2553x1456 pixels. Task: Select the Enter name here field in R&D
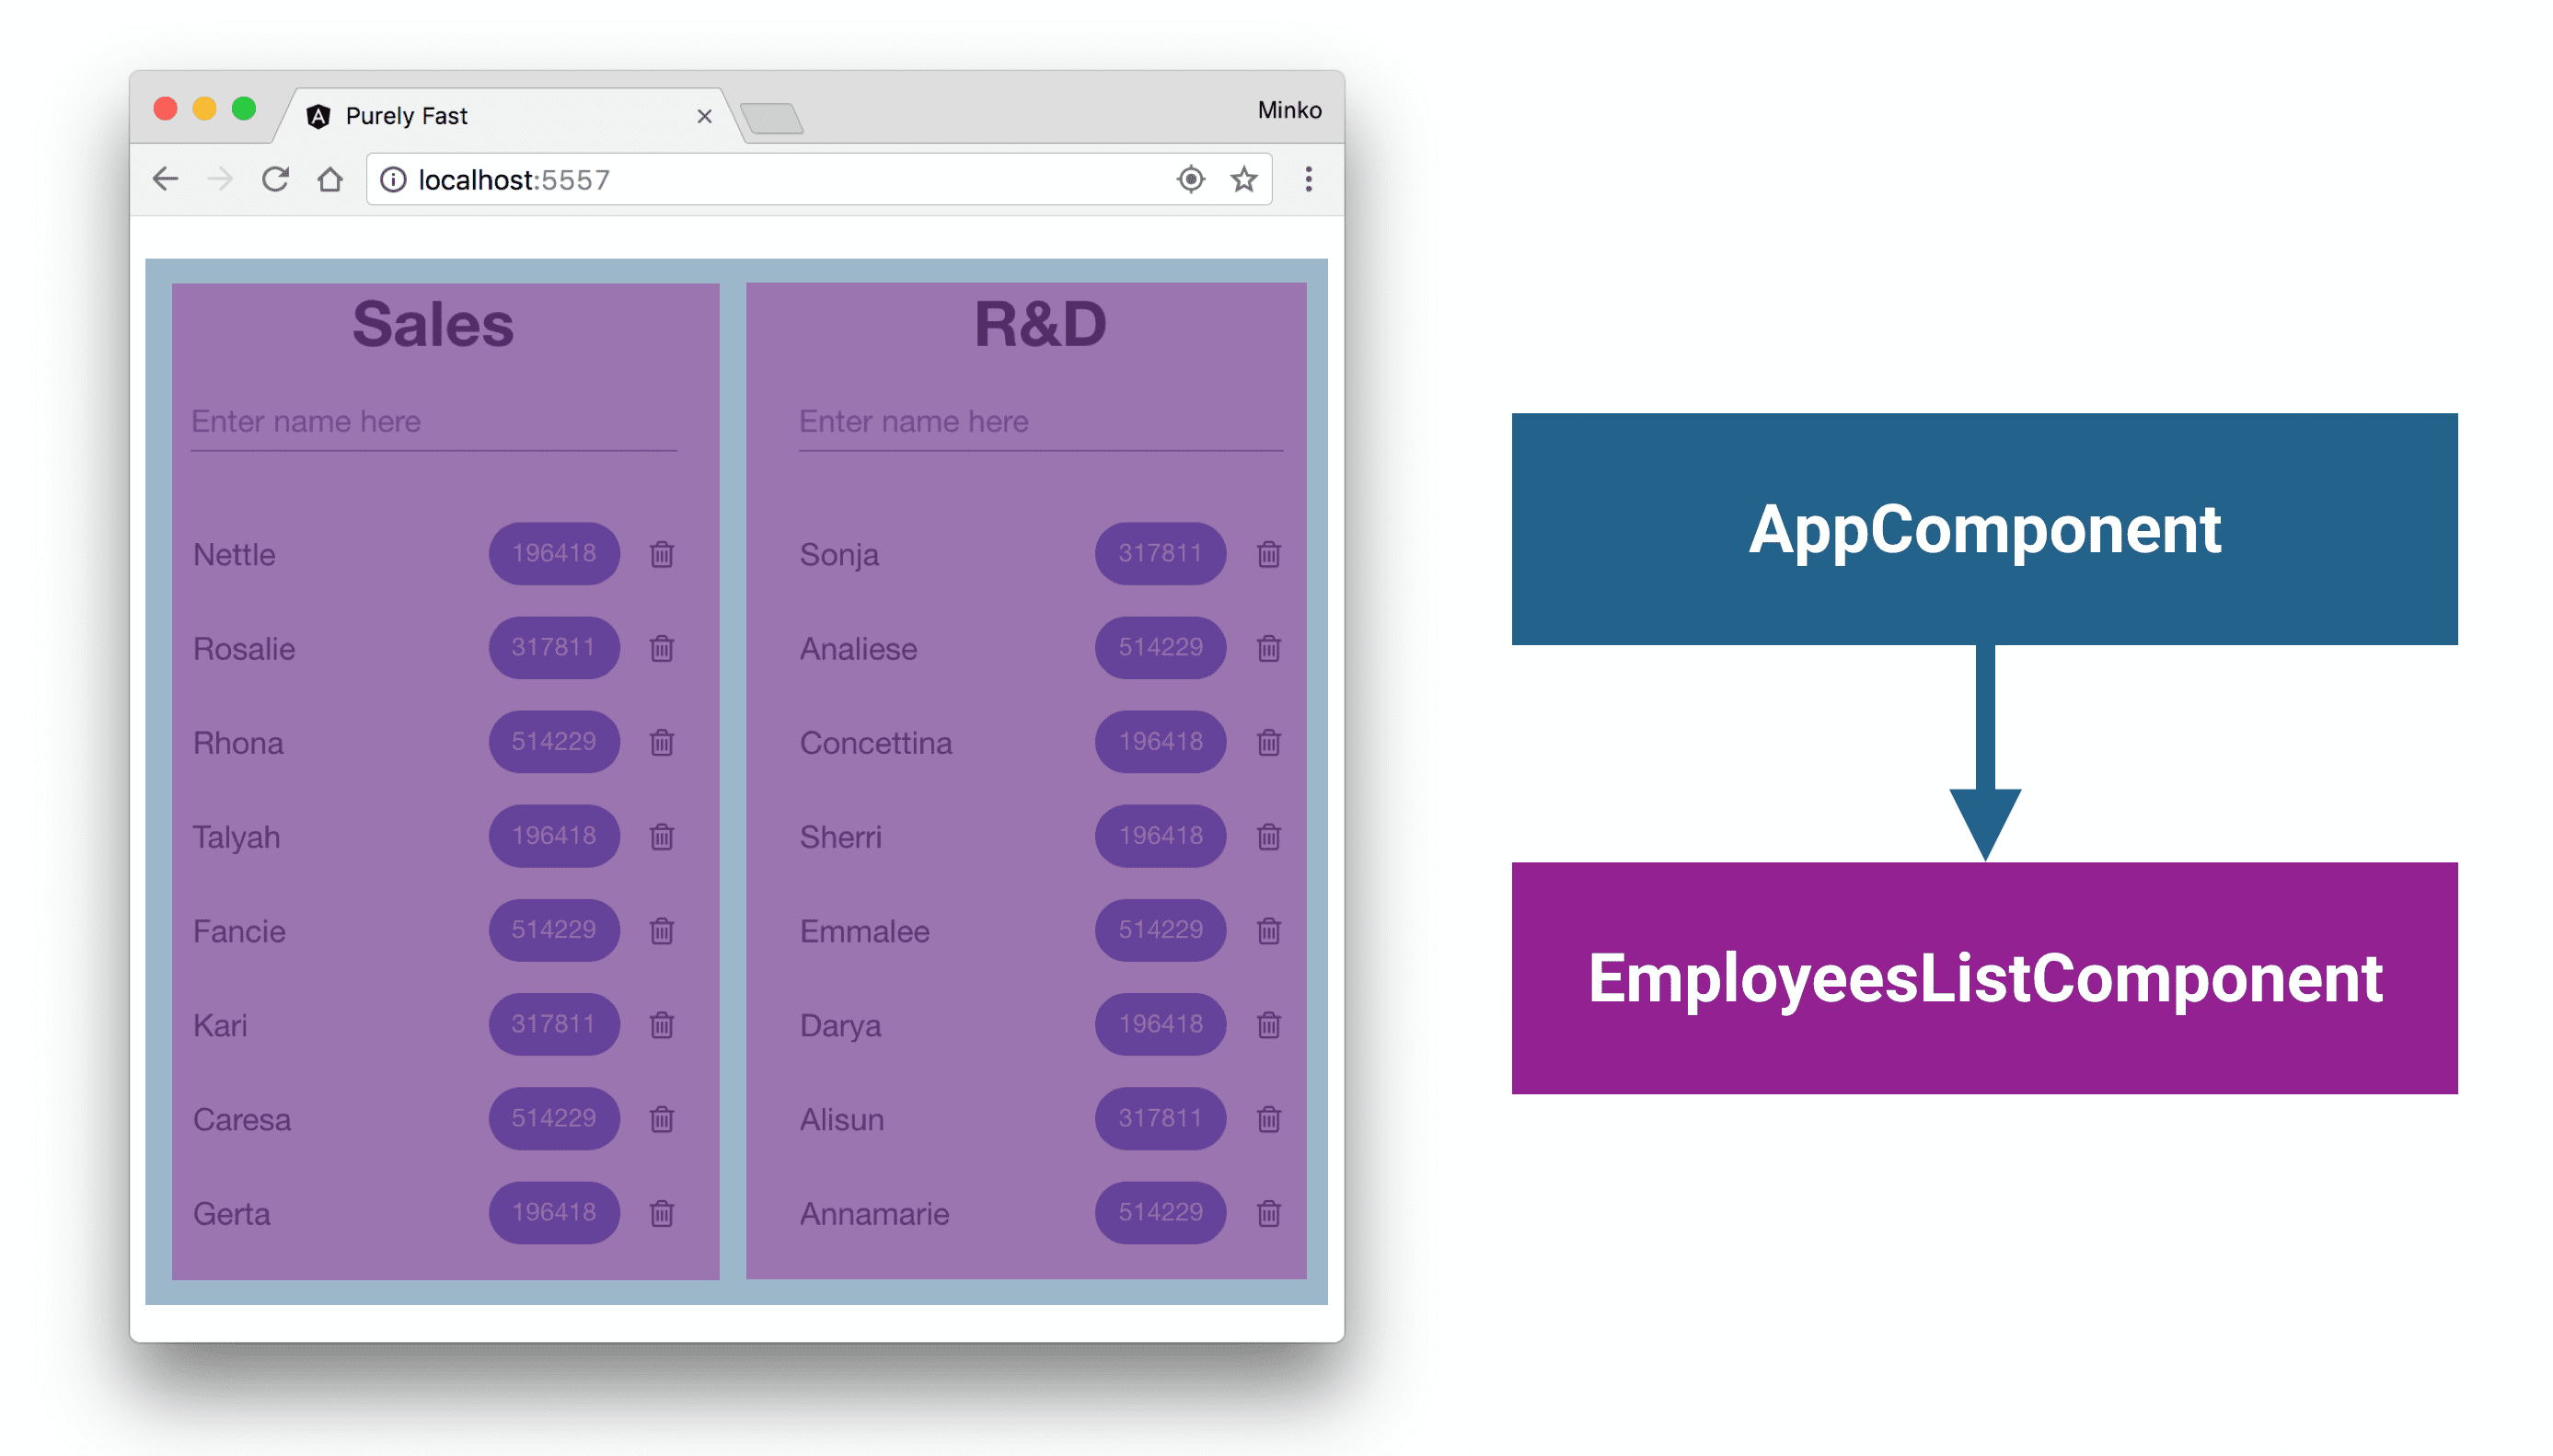point(1034,421)
